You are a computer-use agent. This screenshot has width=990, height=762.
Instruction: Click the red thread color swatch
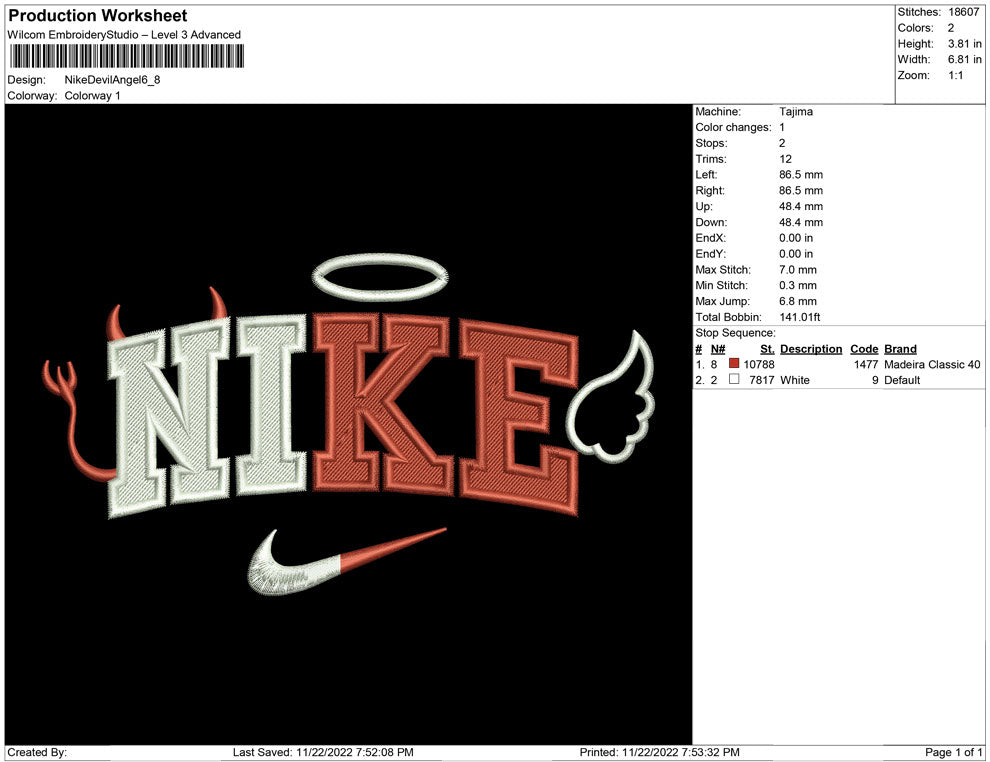(x=734, y=364)
